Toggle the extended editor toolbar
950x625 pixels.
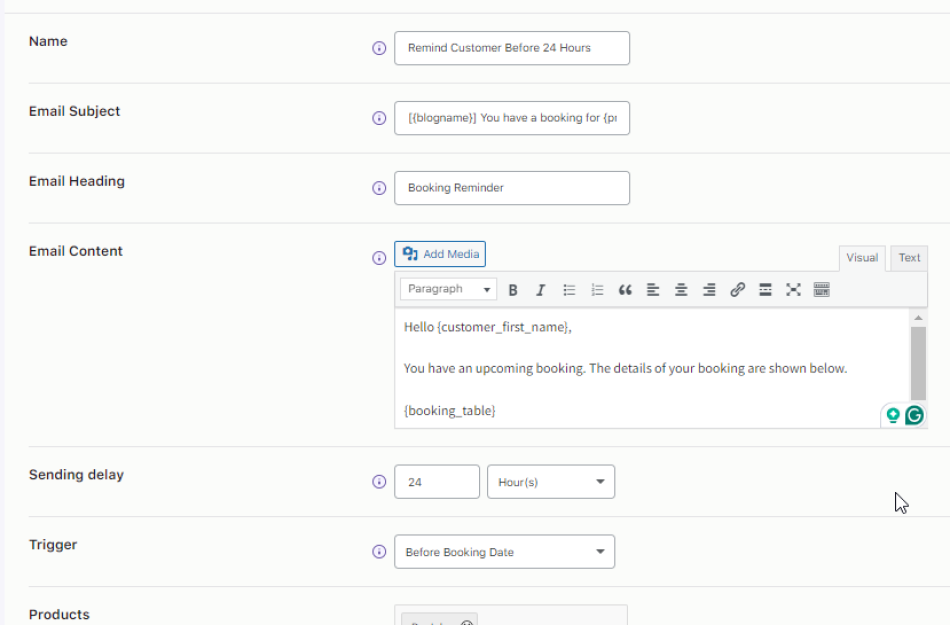click(x=821, y=289)
